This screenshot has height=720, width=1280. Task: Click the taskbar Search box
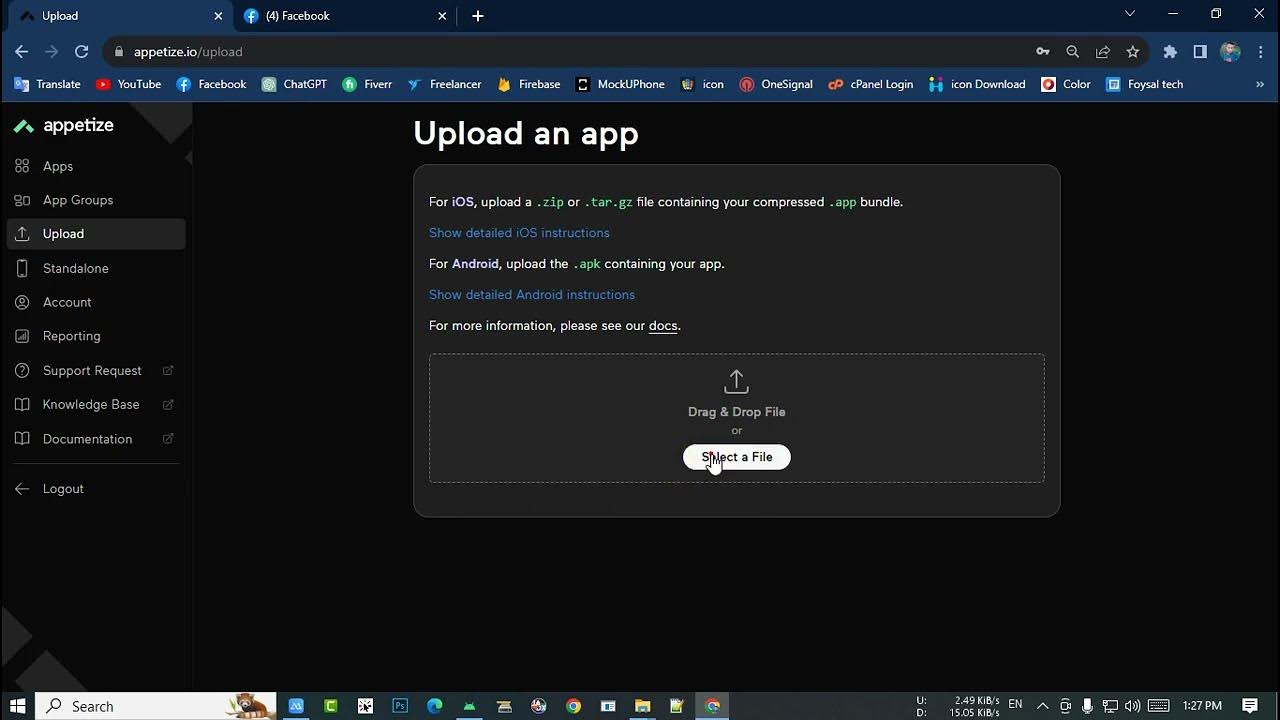click(x=157, y=706)
